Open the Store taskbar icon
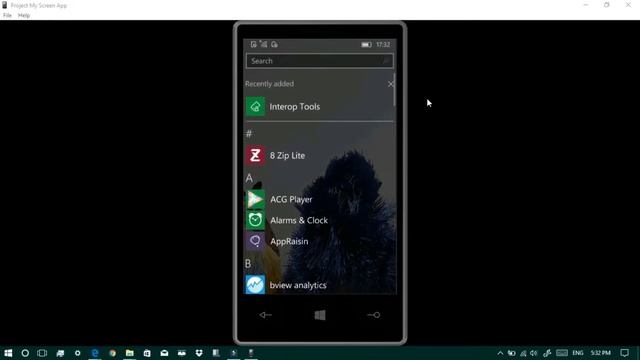Image resolution: width=640 pixels, height=360 pixels. click(147, 353)
